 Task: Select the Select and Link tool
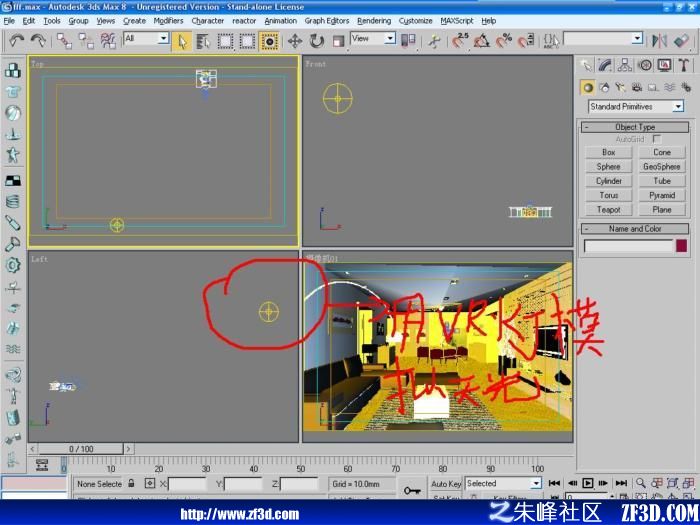64,42
